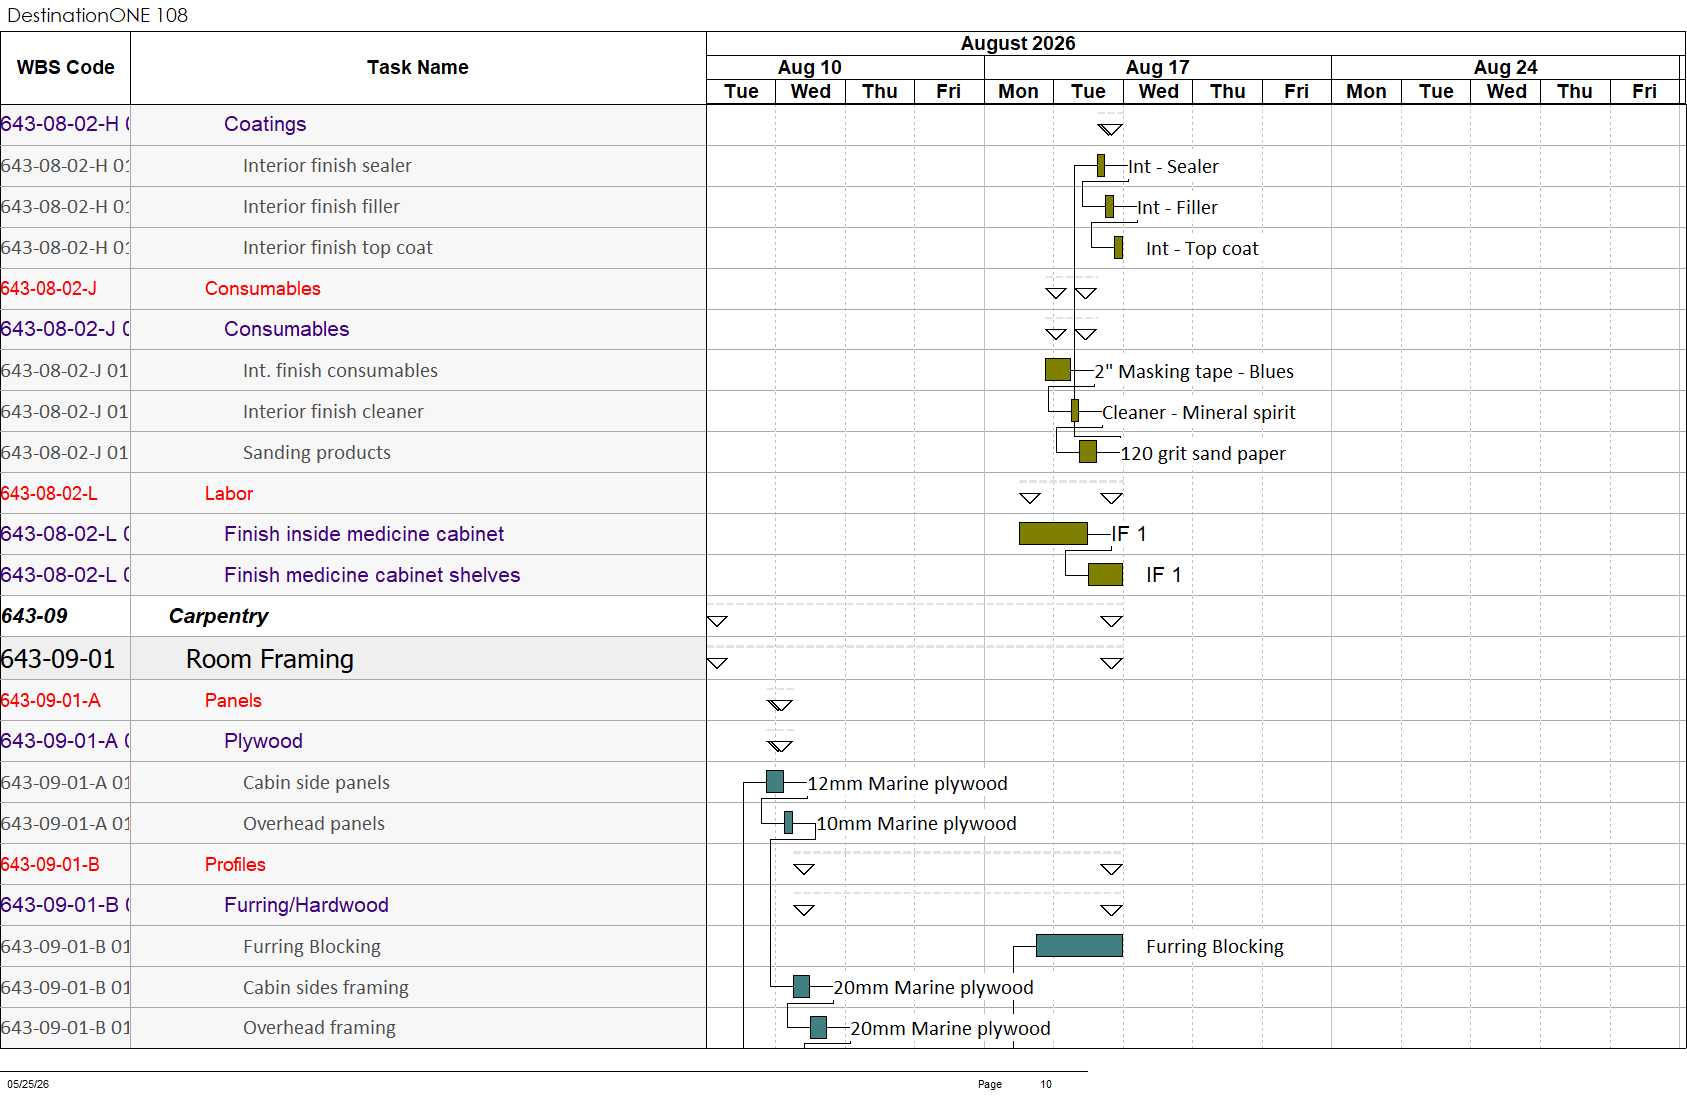Viewport: 1687px width, 1097px height.
Task: Click the Int - Top coat bar label
Action: tap(1202, 249)
